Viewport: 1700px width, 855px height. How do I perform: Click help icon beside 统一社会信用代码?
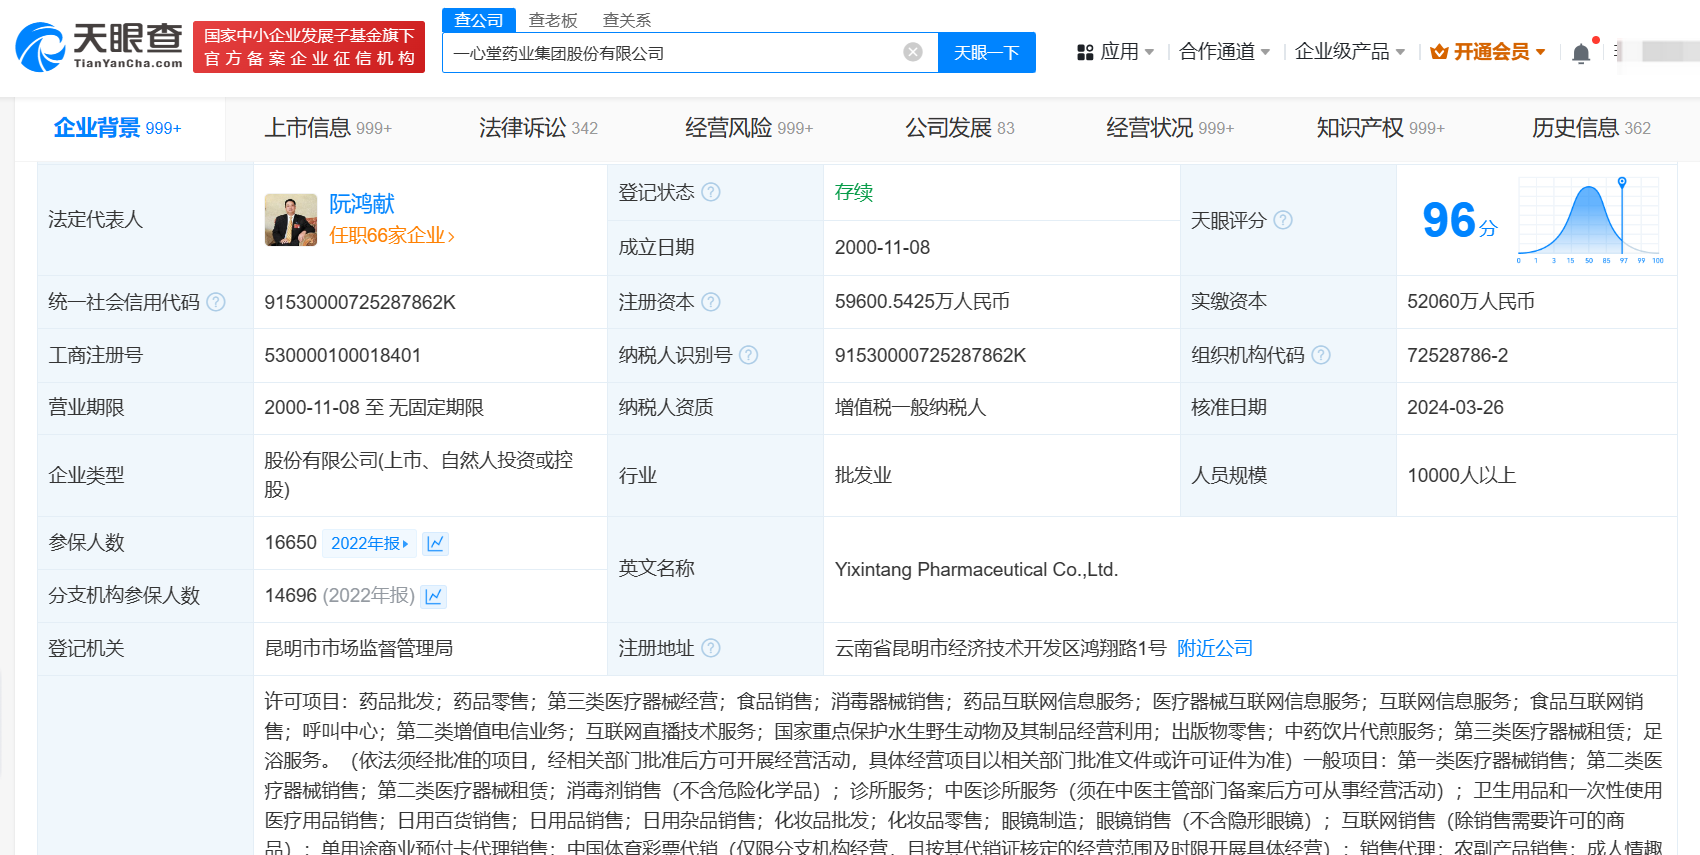[x=216, y=302]
